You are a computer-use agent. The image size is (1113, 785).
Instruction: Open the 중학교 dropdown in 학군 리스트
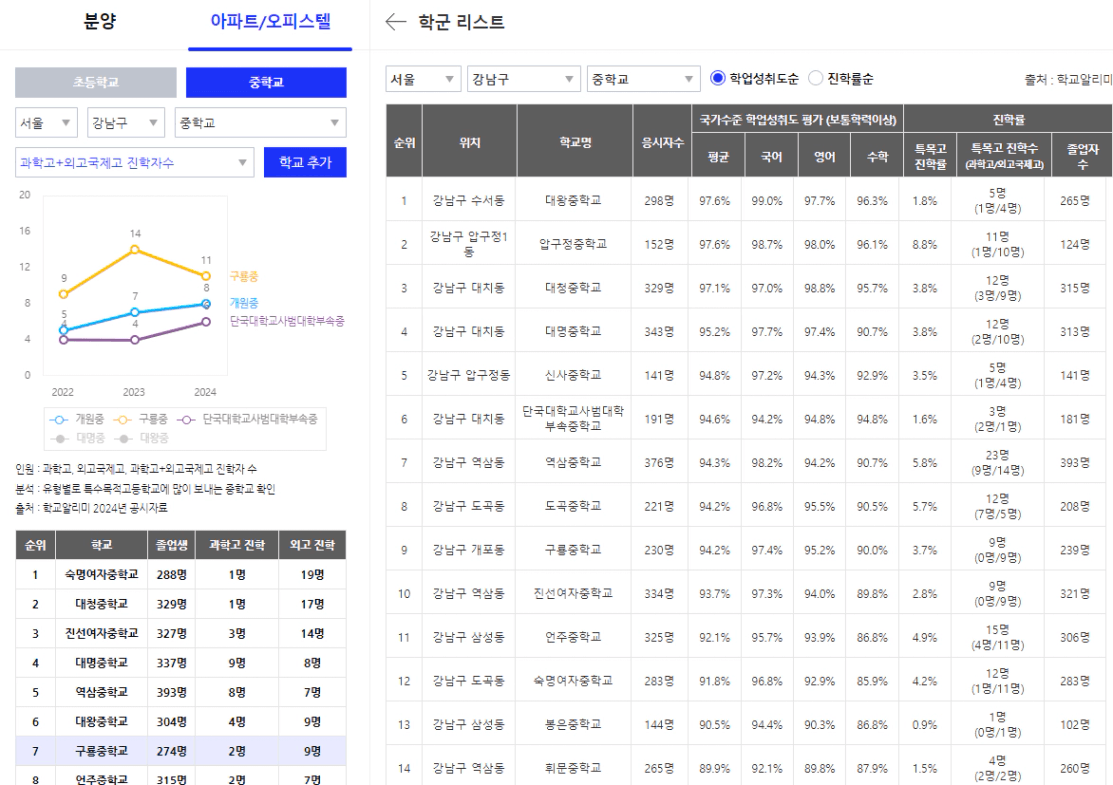pos(643,79)
